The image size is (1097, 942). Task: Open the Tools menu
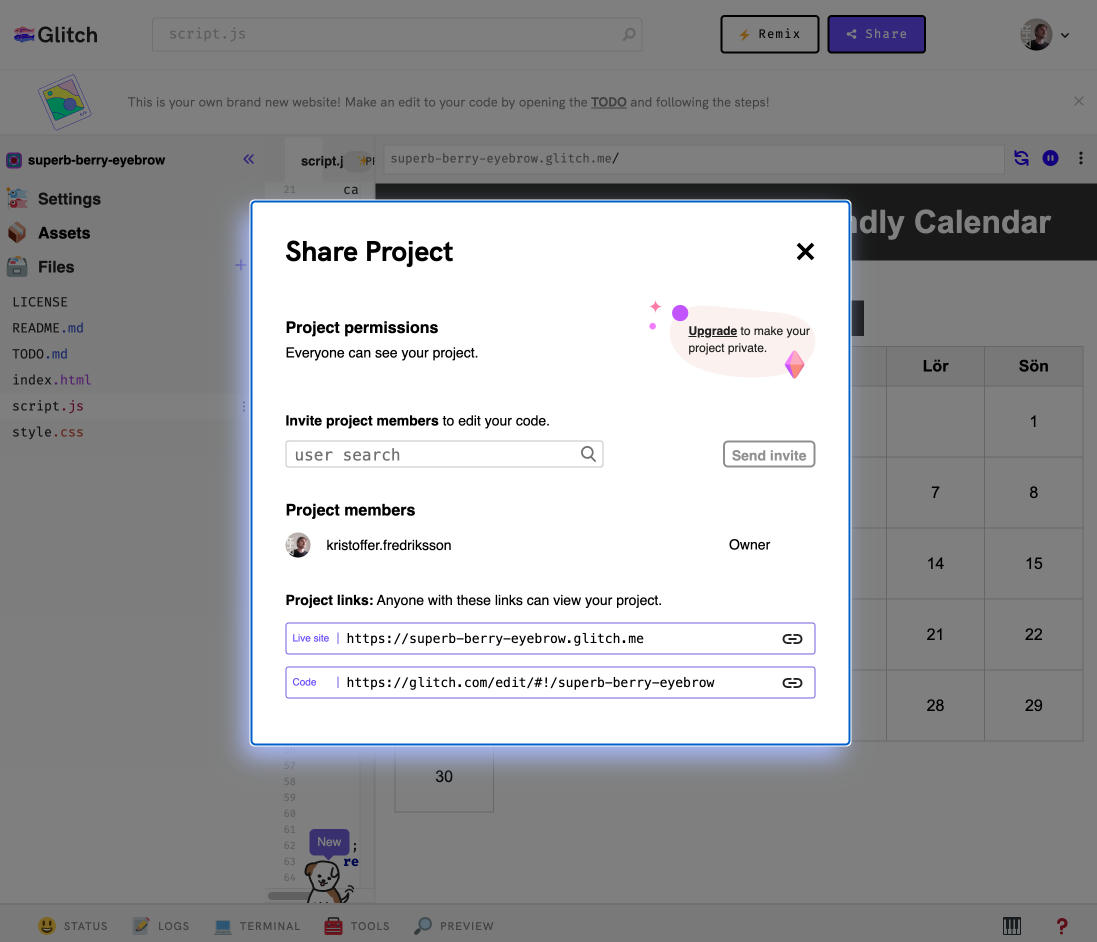pos(357,926)
